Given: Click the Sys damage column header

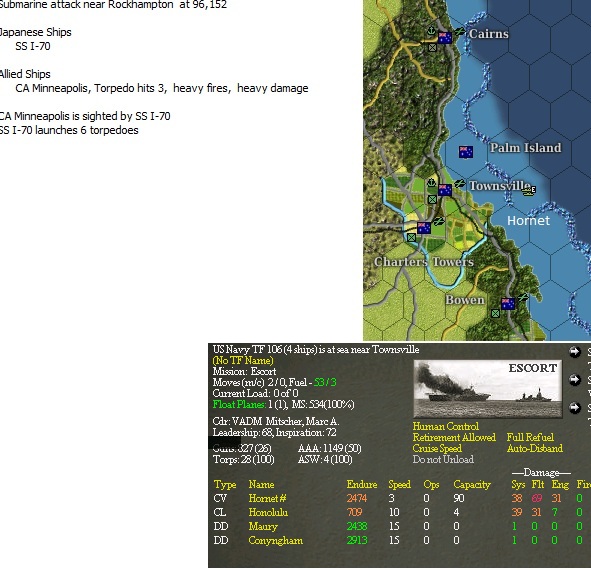Looking at the screenshot, I should pos(518,484).
